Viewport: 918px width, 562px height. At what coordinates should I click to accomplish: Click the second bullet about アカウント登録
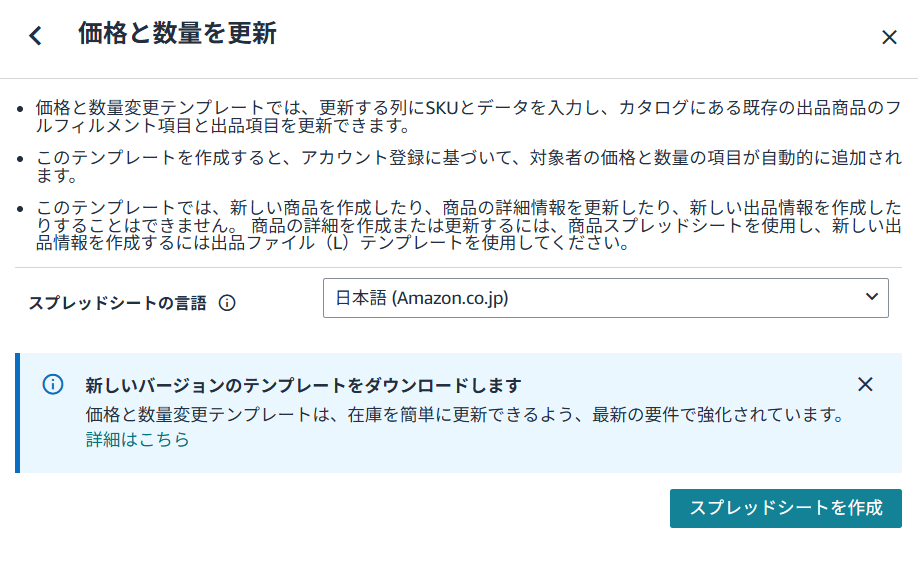(x=468, y=166)
